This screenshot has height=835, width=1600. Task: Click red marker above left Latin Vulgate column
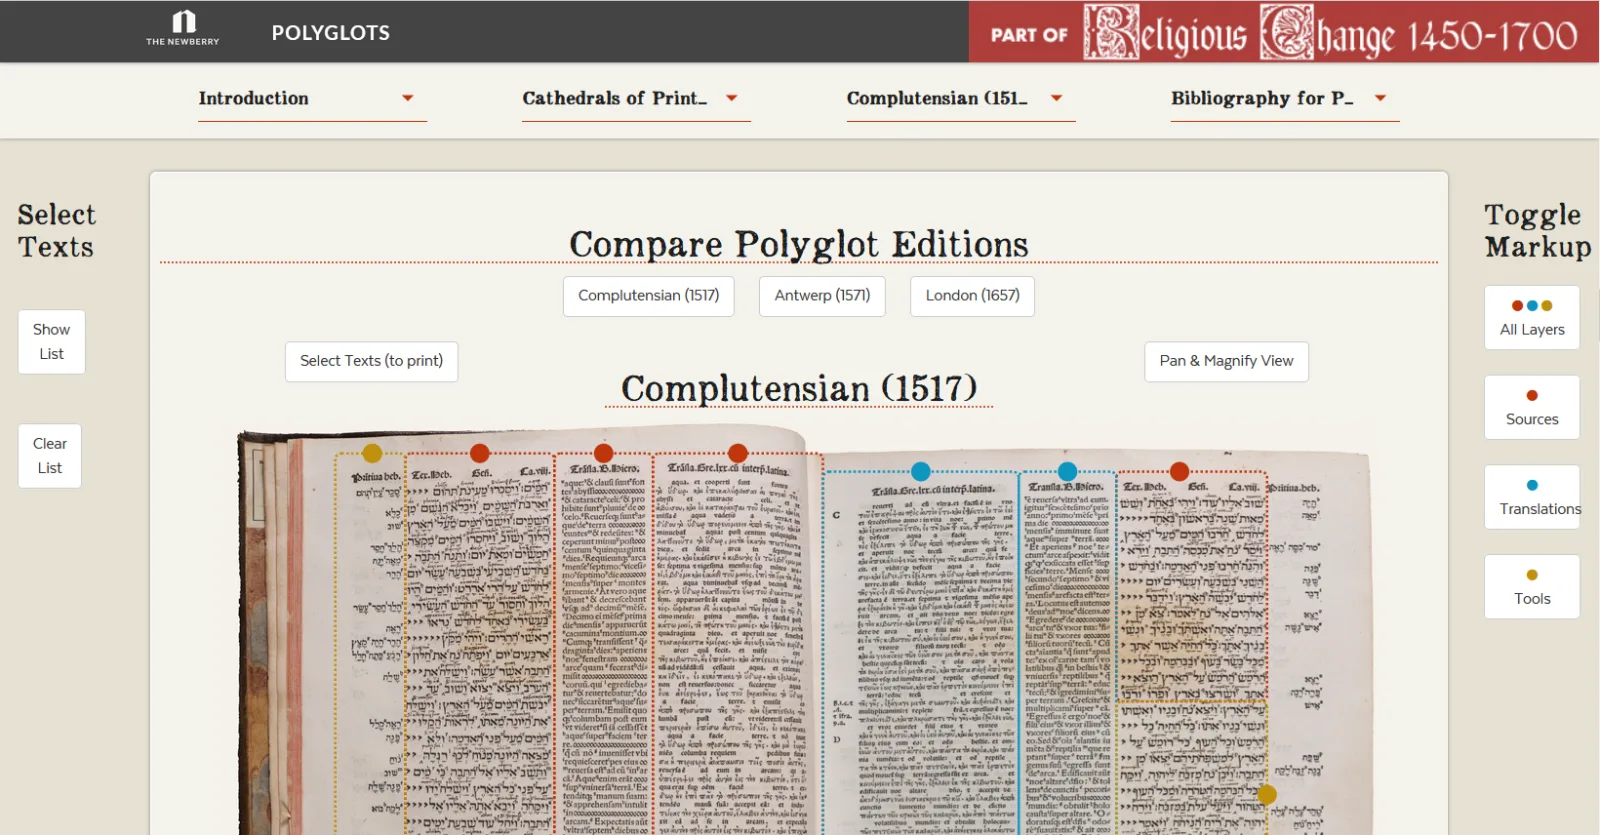(x=603, y=453)
